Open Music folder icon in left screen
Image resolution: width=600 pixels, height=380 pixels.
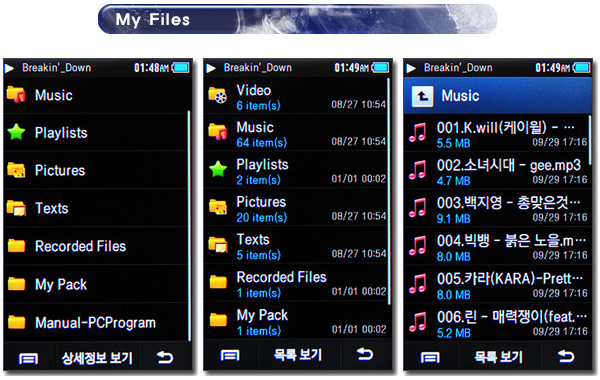coord(16,95)
